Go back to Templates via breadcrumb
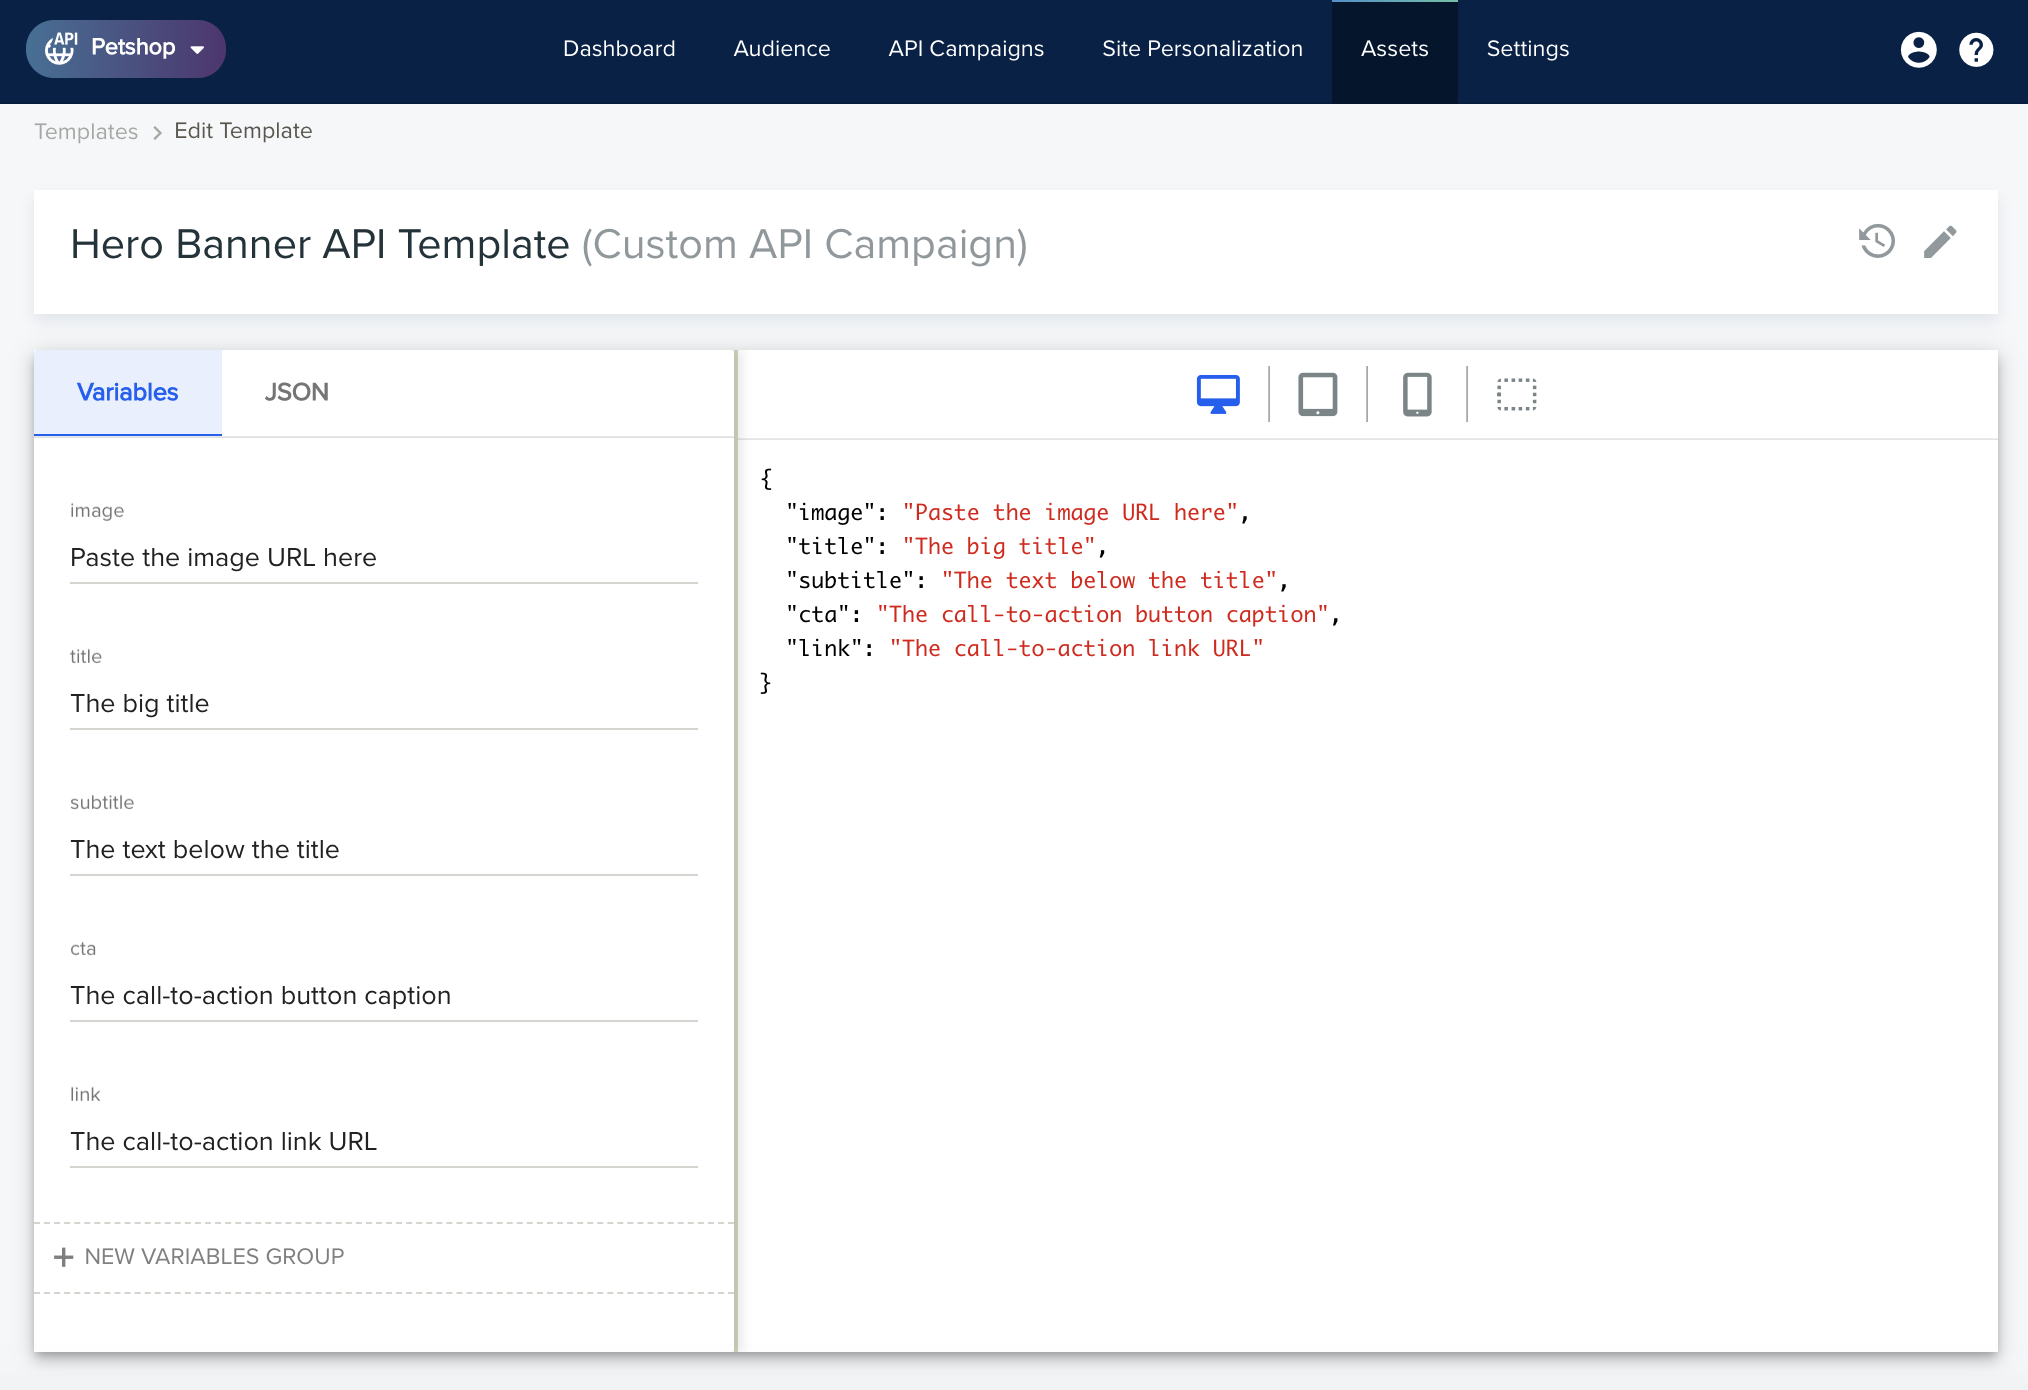 (86, 131)
